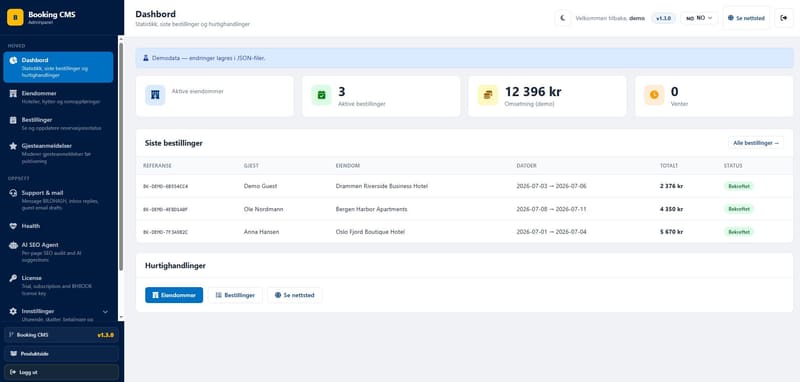The width and height of the screenshot is (800, 382).
Task: Open Health in the sidebar
Action: [58, 226]
